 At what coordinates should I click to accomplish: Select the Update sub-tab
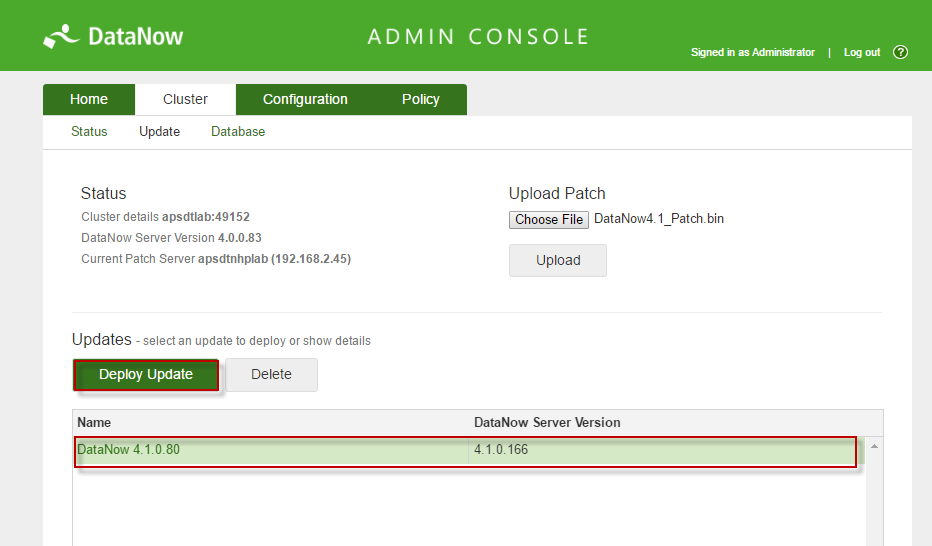click(x=159, y=131)
